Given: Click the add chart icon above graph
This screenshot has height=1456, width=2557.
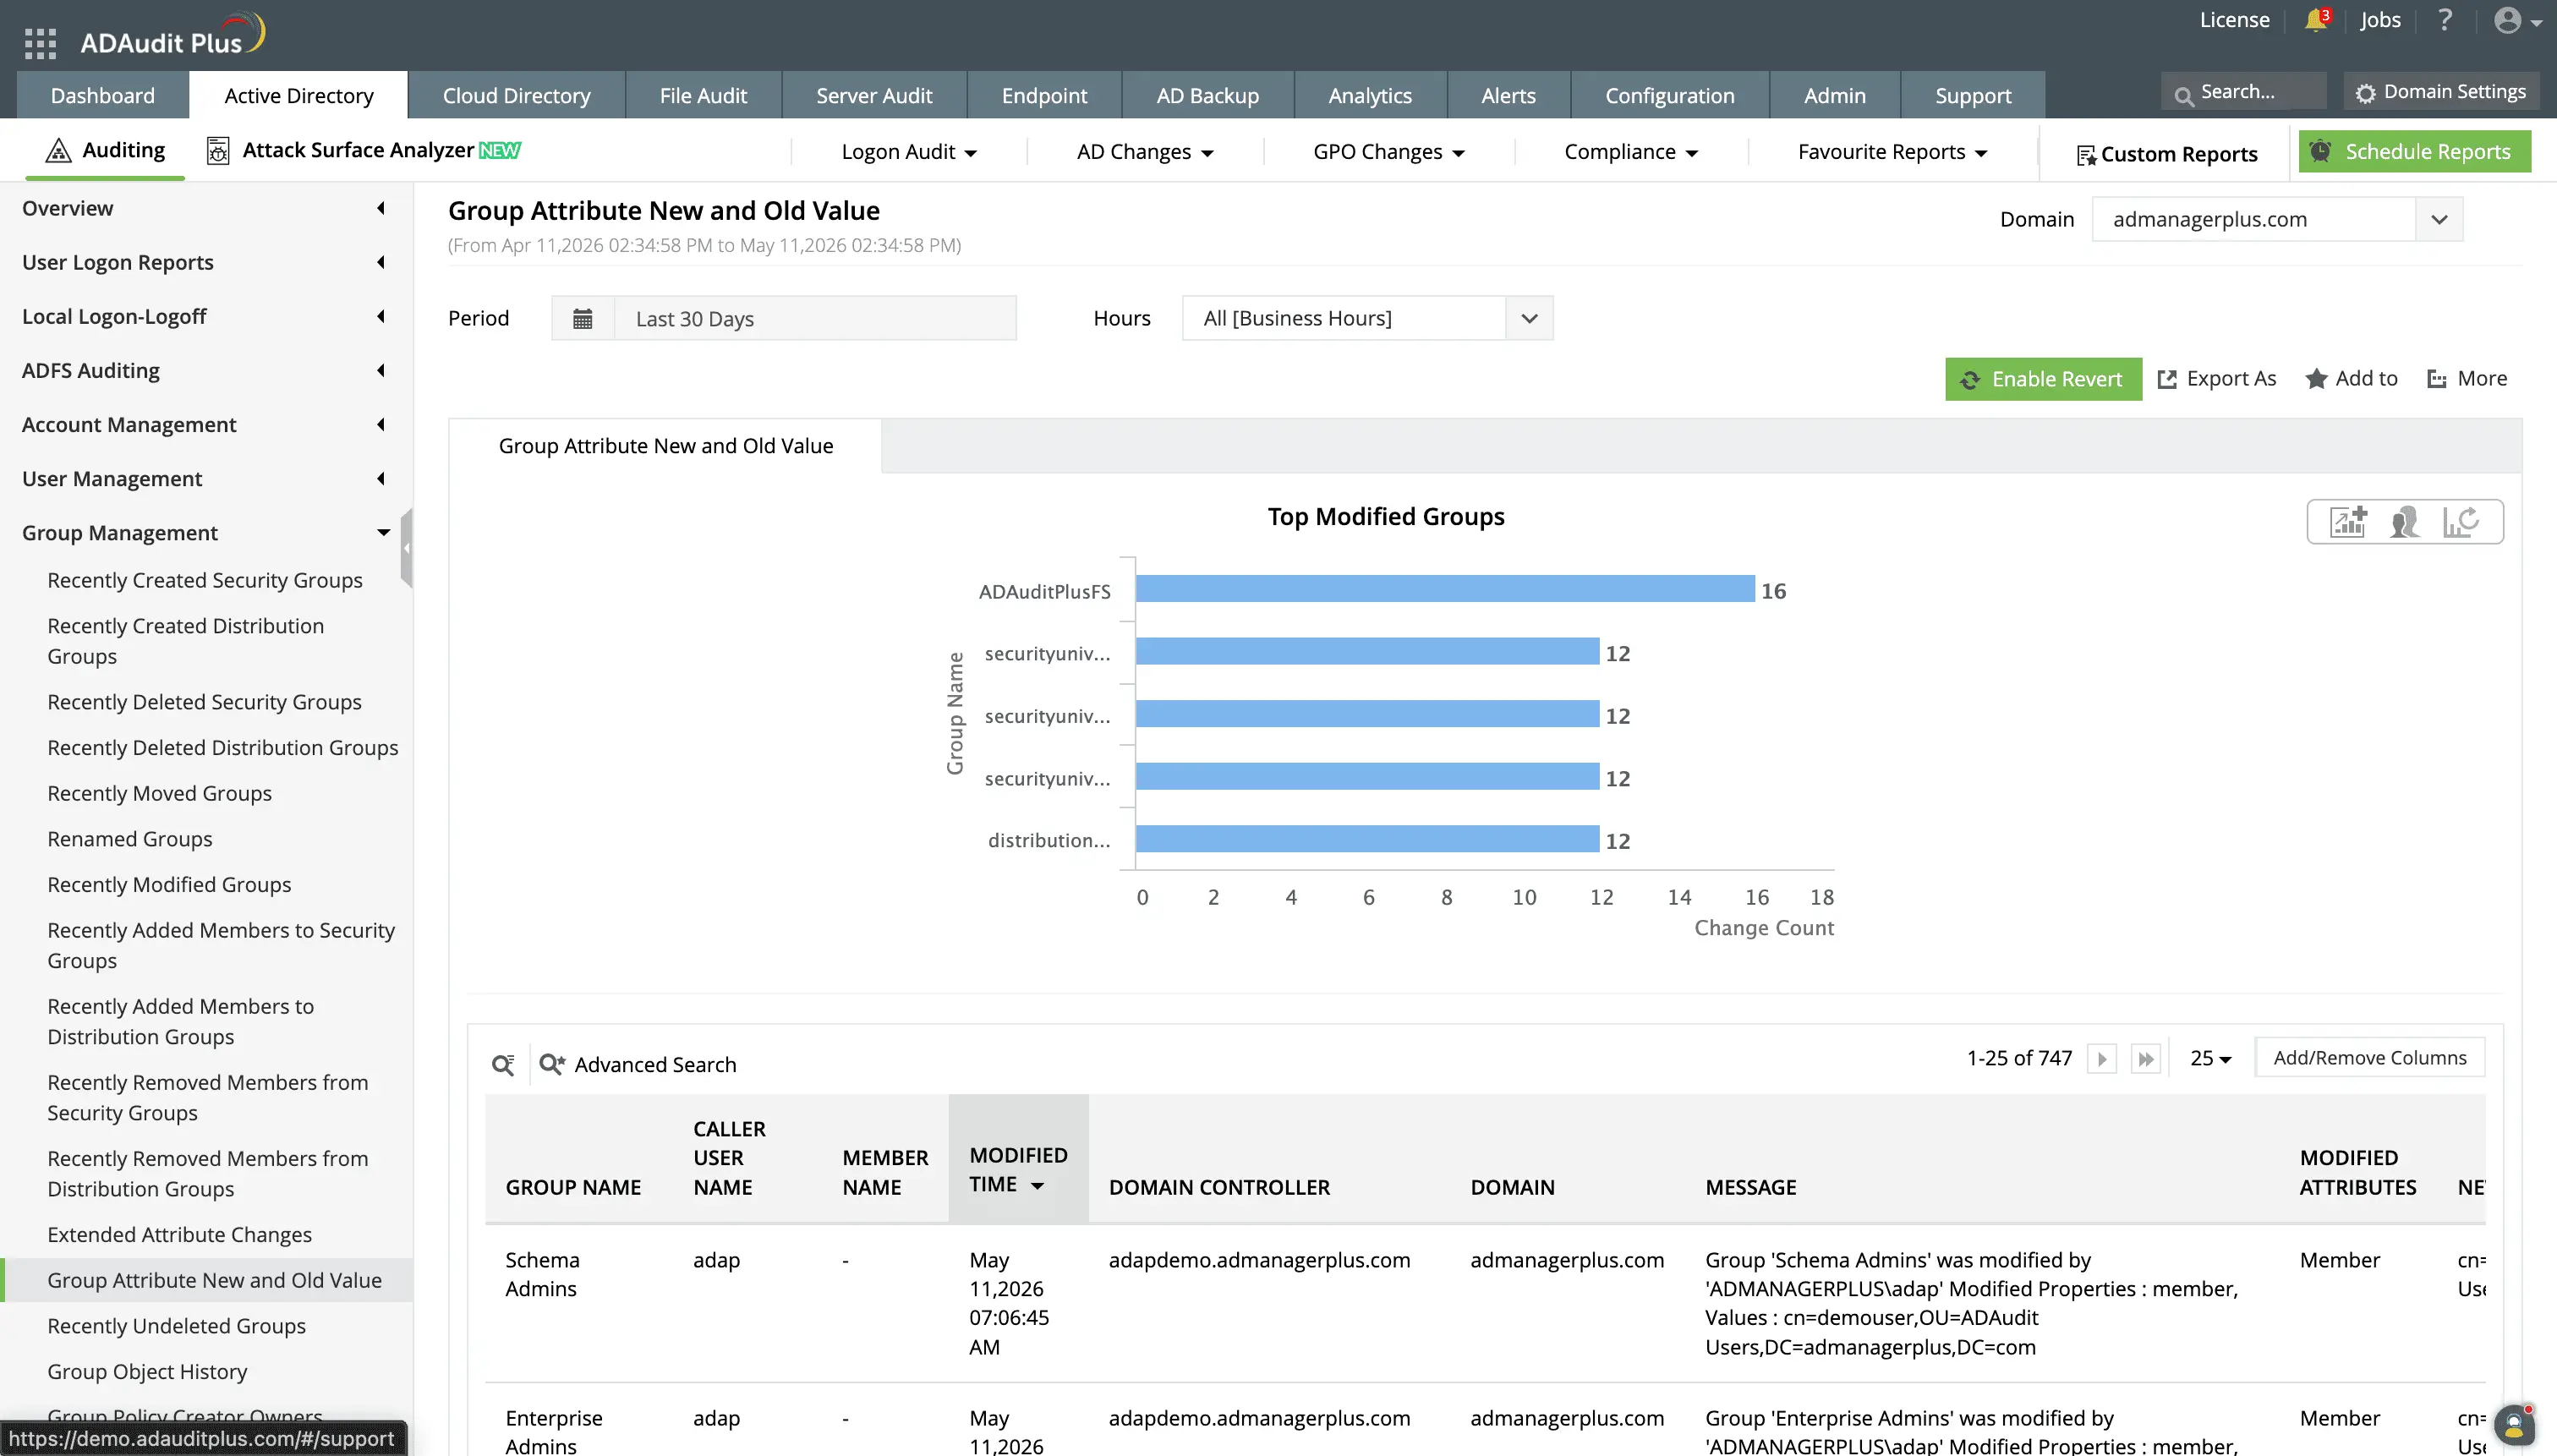Looking at the screenshot, I should [2349, 522].
